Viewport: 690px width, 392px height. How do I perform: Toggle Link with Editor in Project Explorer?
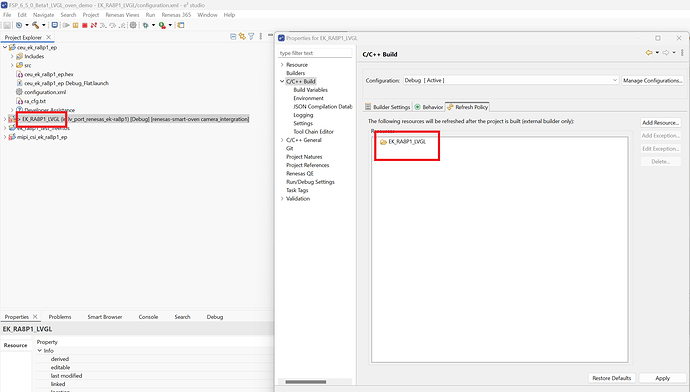click(x=242, y=37)
